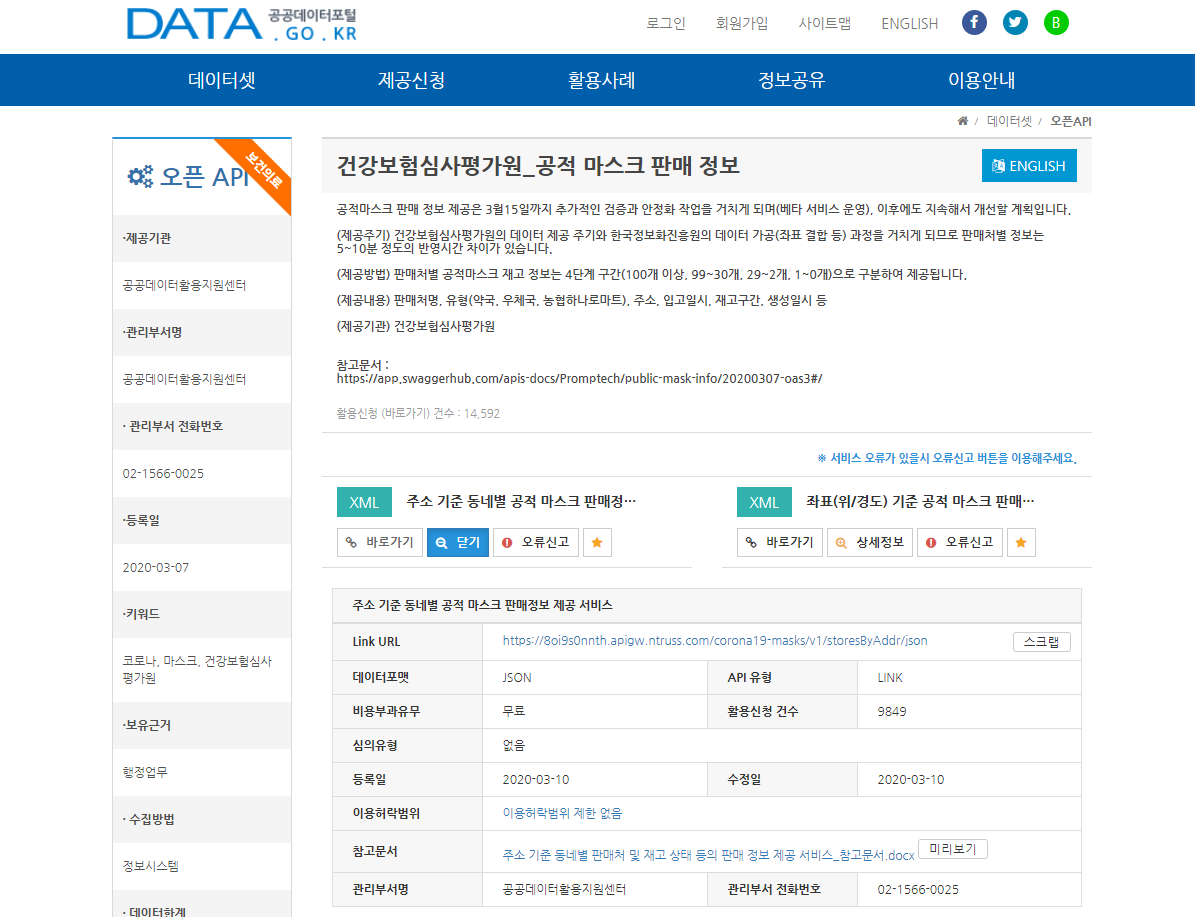This screenshot has height=917, width=1195.
Task: Open the green Naver blog icon
Action: (x=1056, y=22)
